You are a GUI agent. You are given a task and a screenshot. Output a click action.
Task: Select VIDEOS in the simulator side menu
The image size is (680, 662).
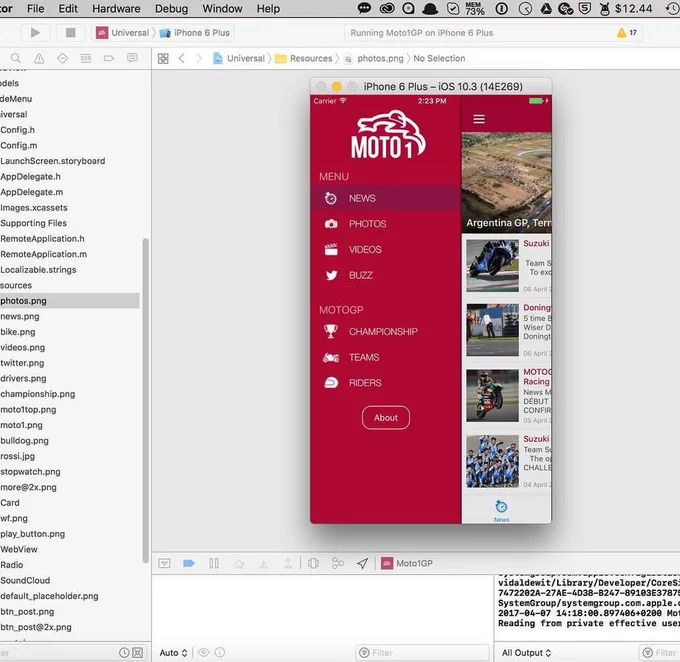point(385,249)
